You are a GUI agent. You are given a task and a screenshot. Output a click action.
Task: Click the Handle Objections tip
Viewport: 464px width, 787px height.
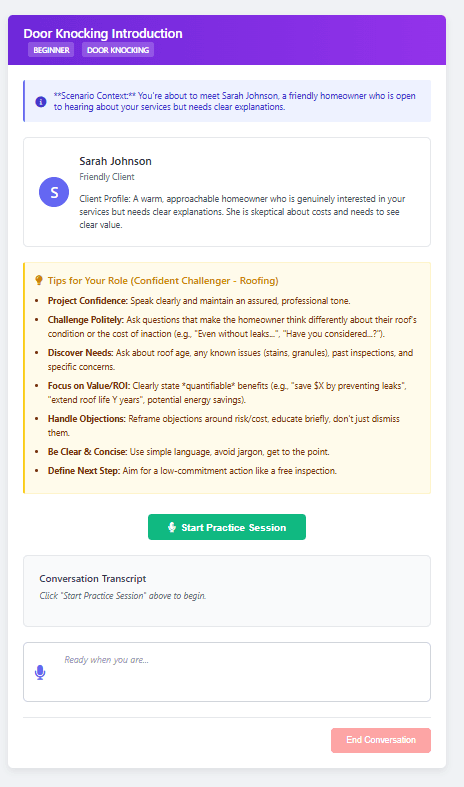pos(224,425)
